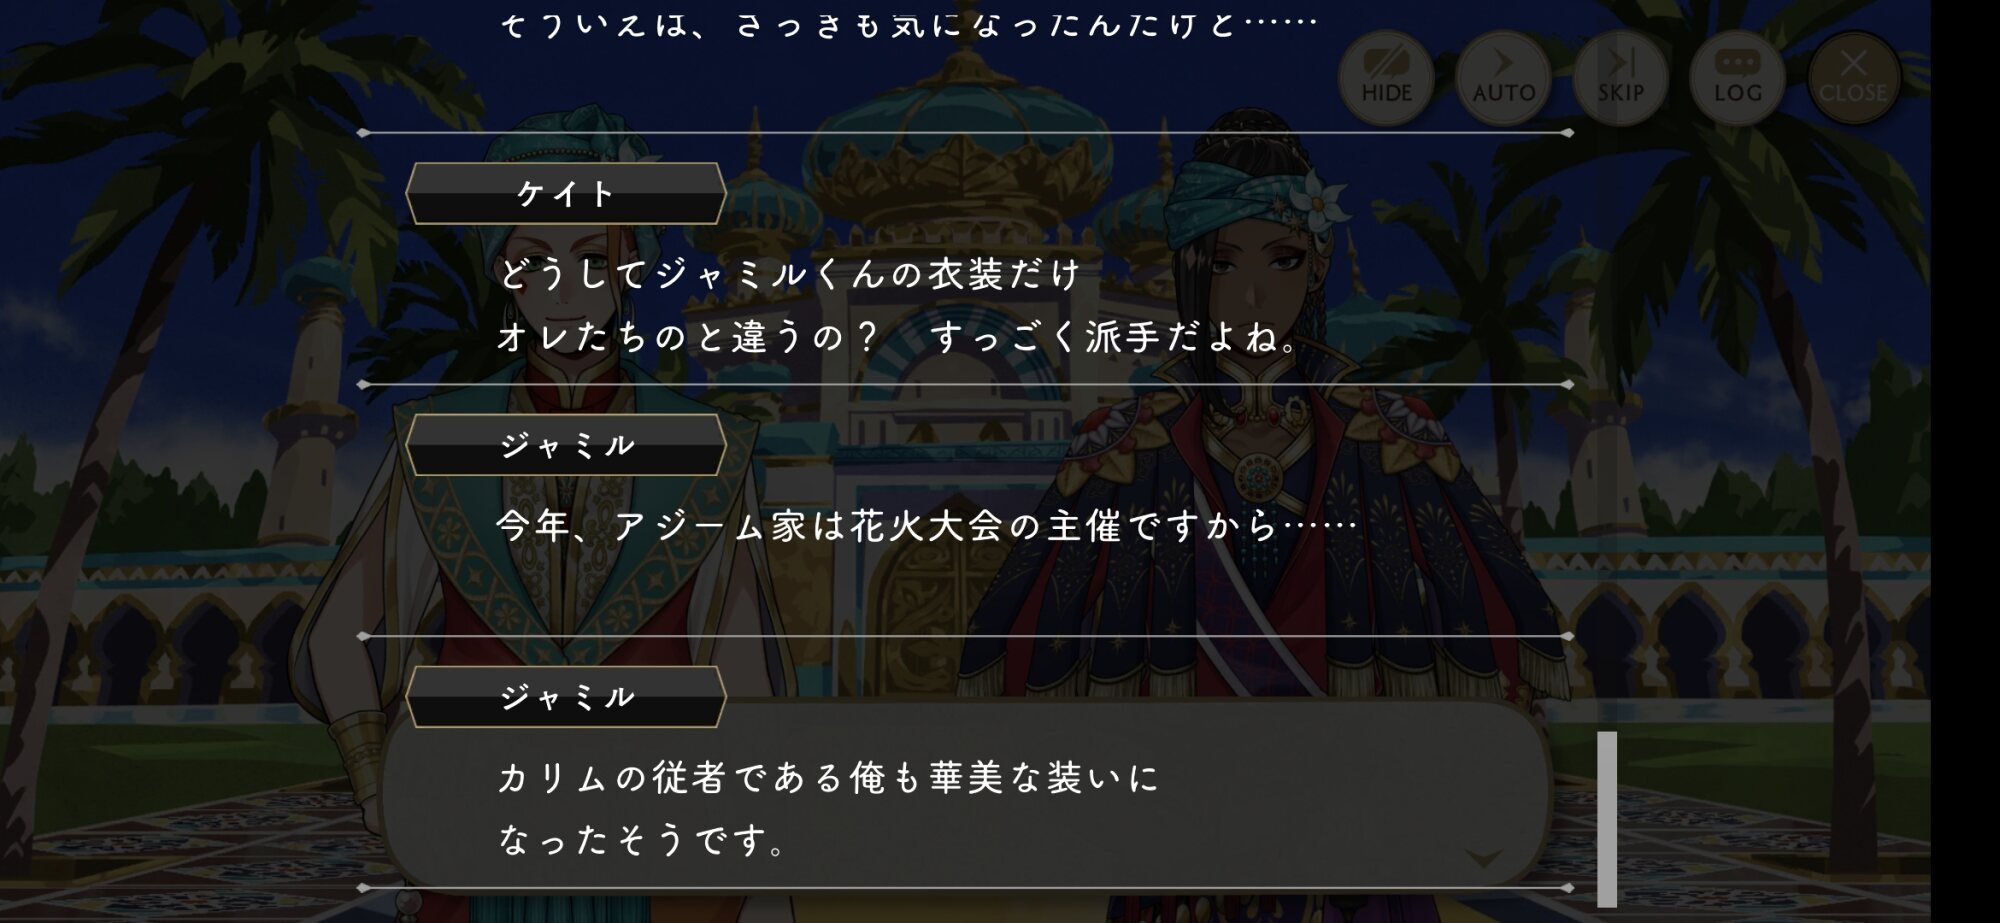Screen dimensions: 2000x923
Task: Select the ケイト speaker name label
Action: [x=566, y=193]
